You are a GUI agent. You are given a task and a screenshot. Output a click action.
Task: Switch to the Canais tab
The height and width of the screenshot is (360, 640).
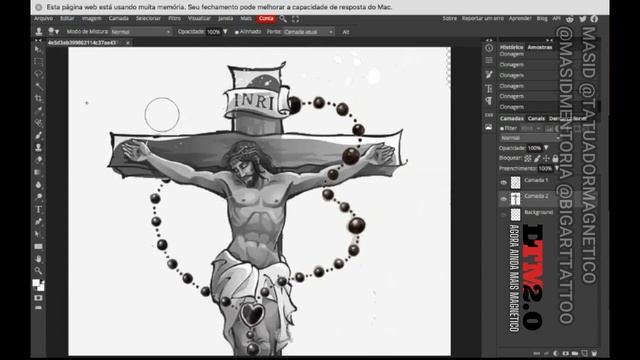click(x=536, y=119)
